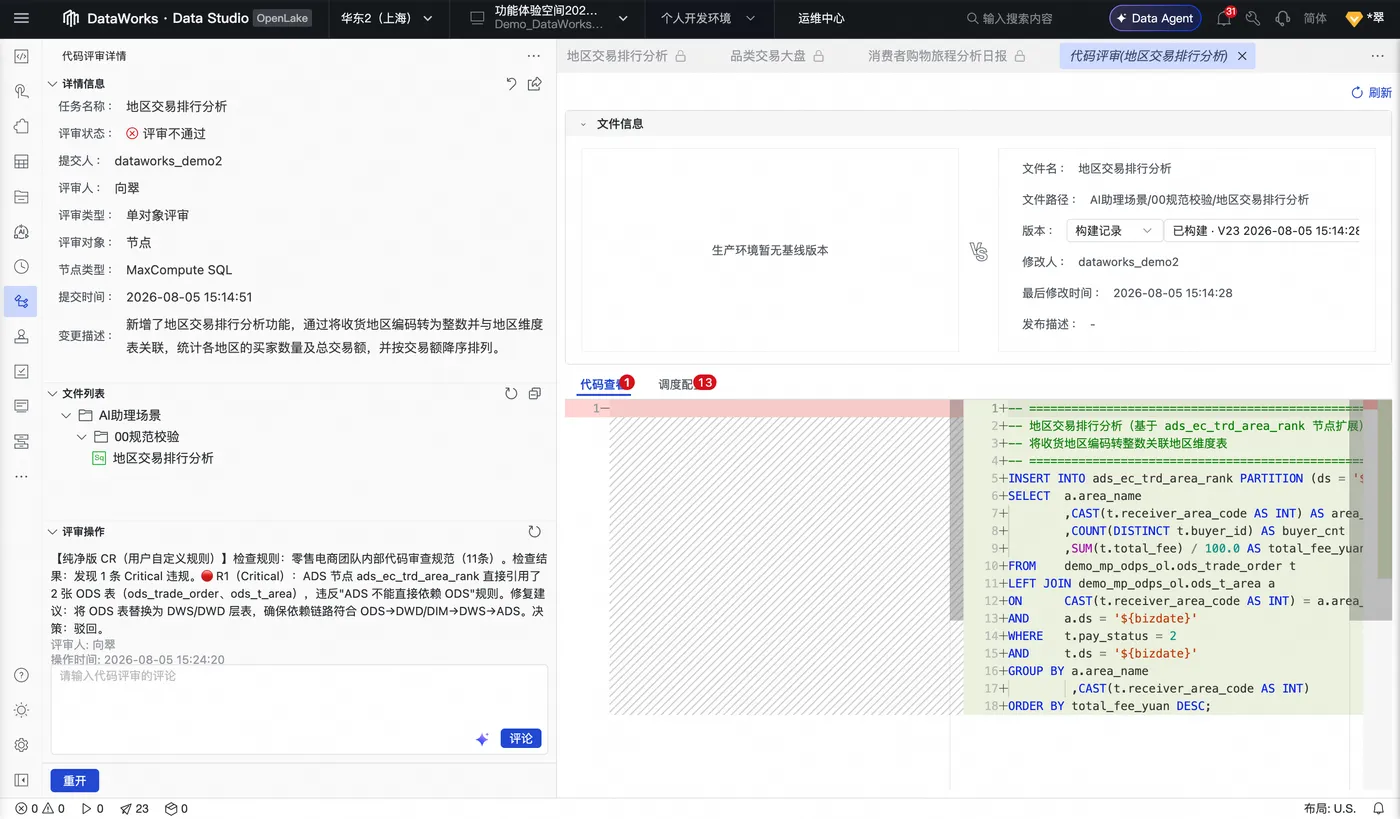Collapse the side panel with bottom icon

[x=21, y=780]
